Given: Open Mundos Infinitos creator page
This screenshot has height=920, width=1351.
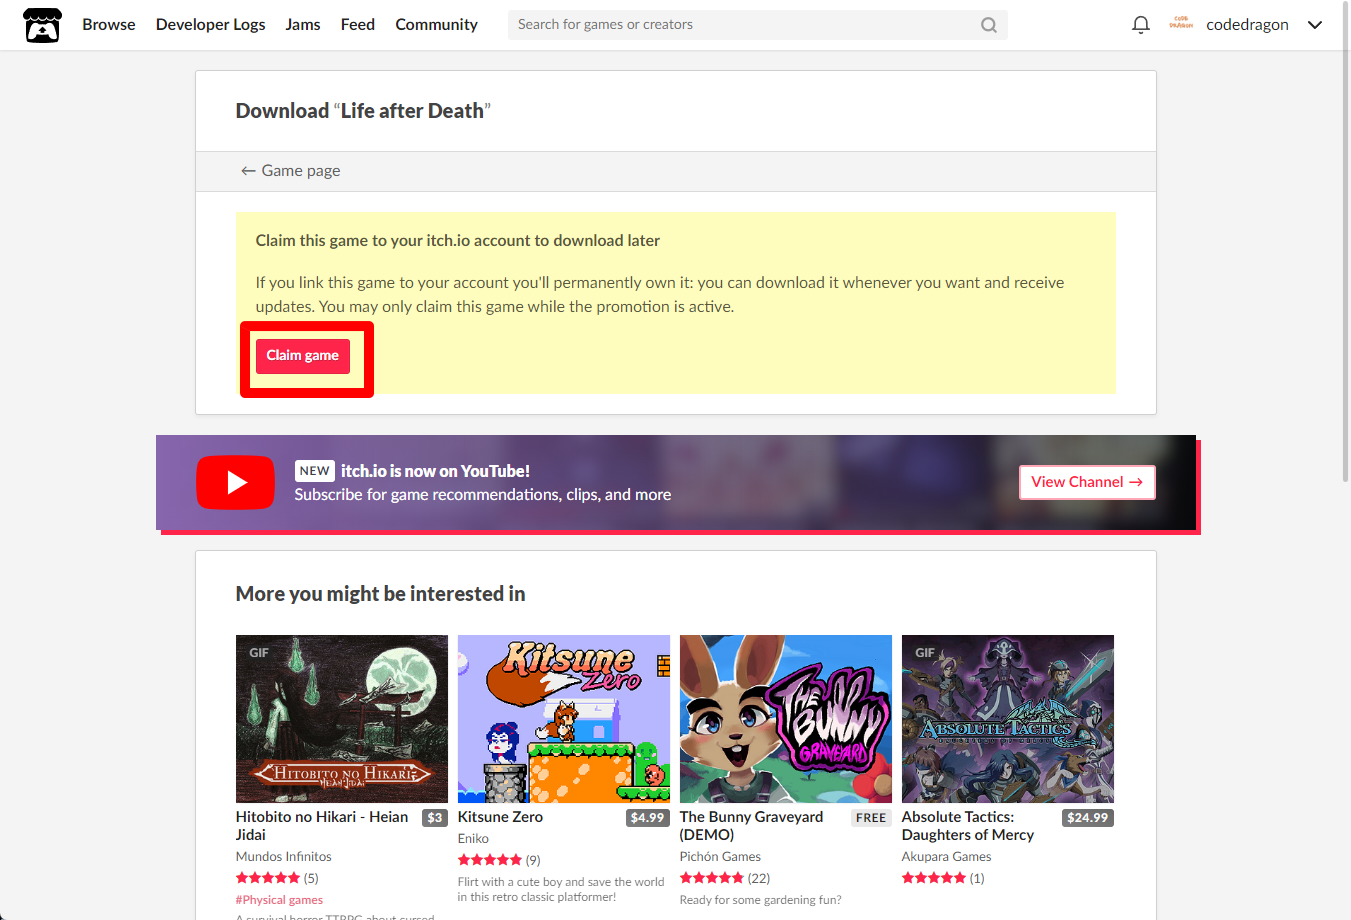Looking at the screenshot, I should click(x=284, y=857).
